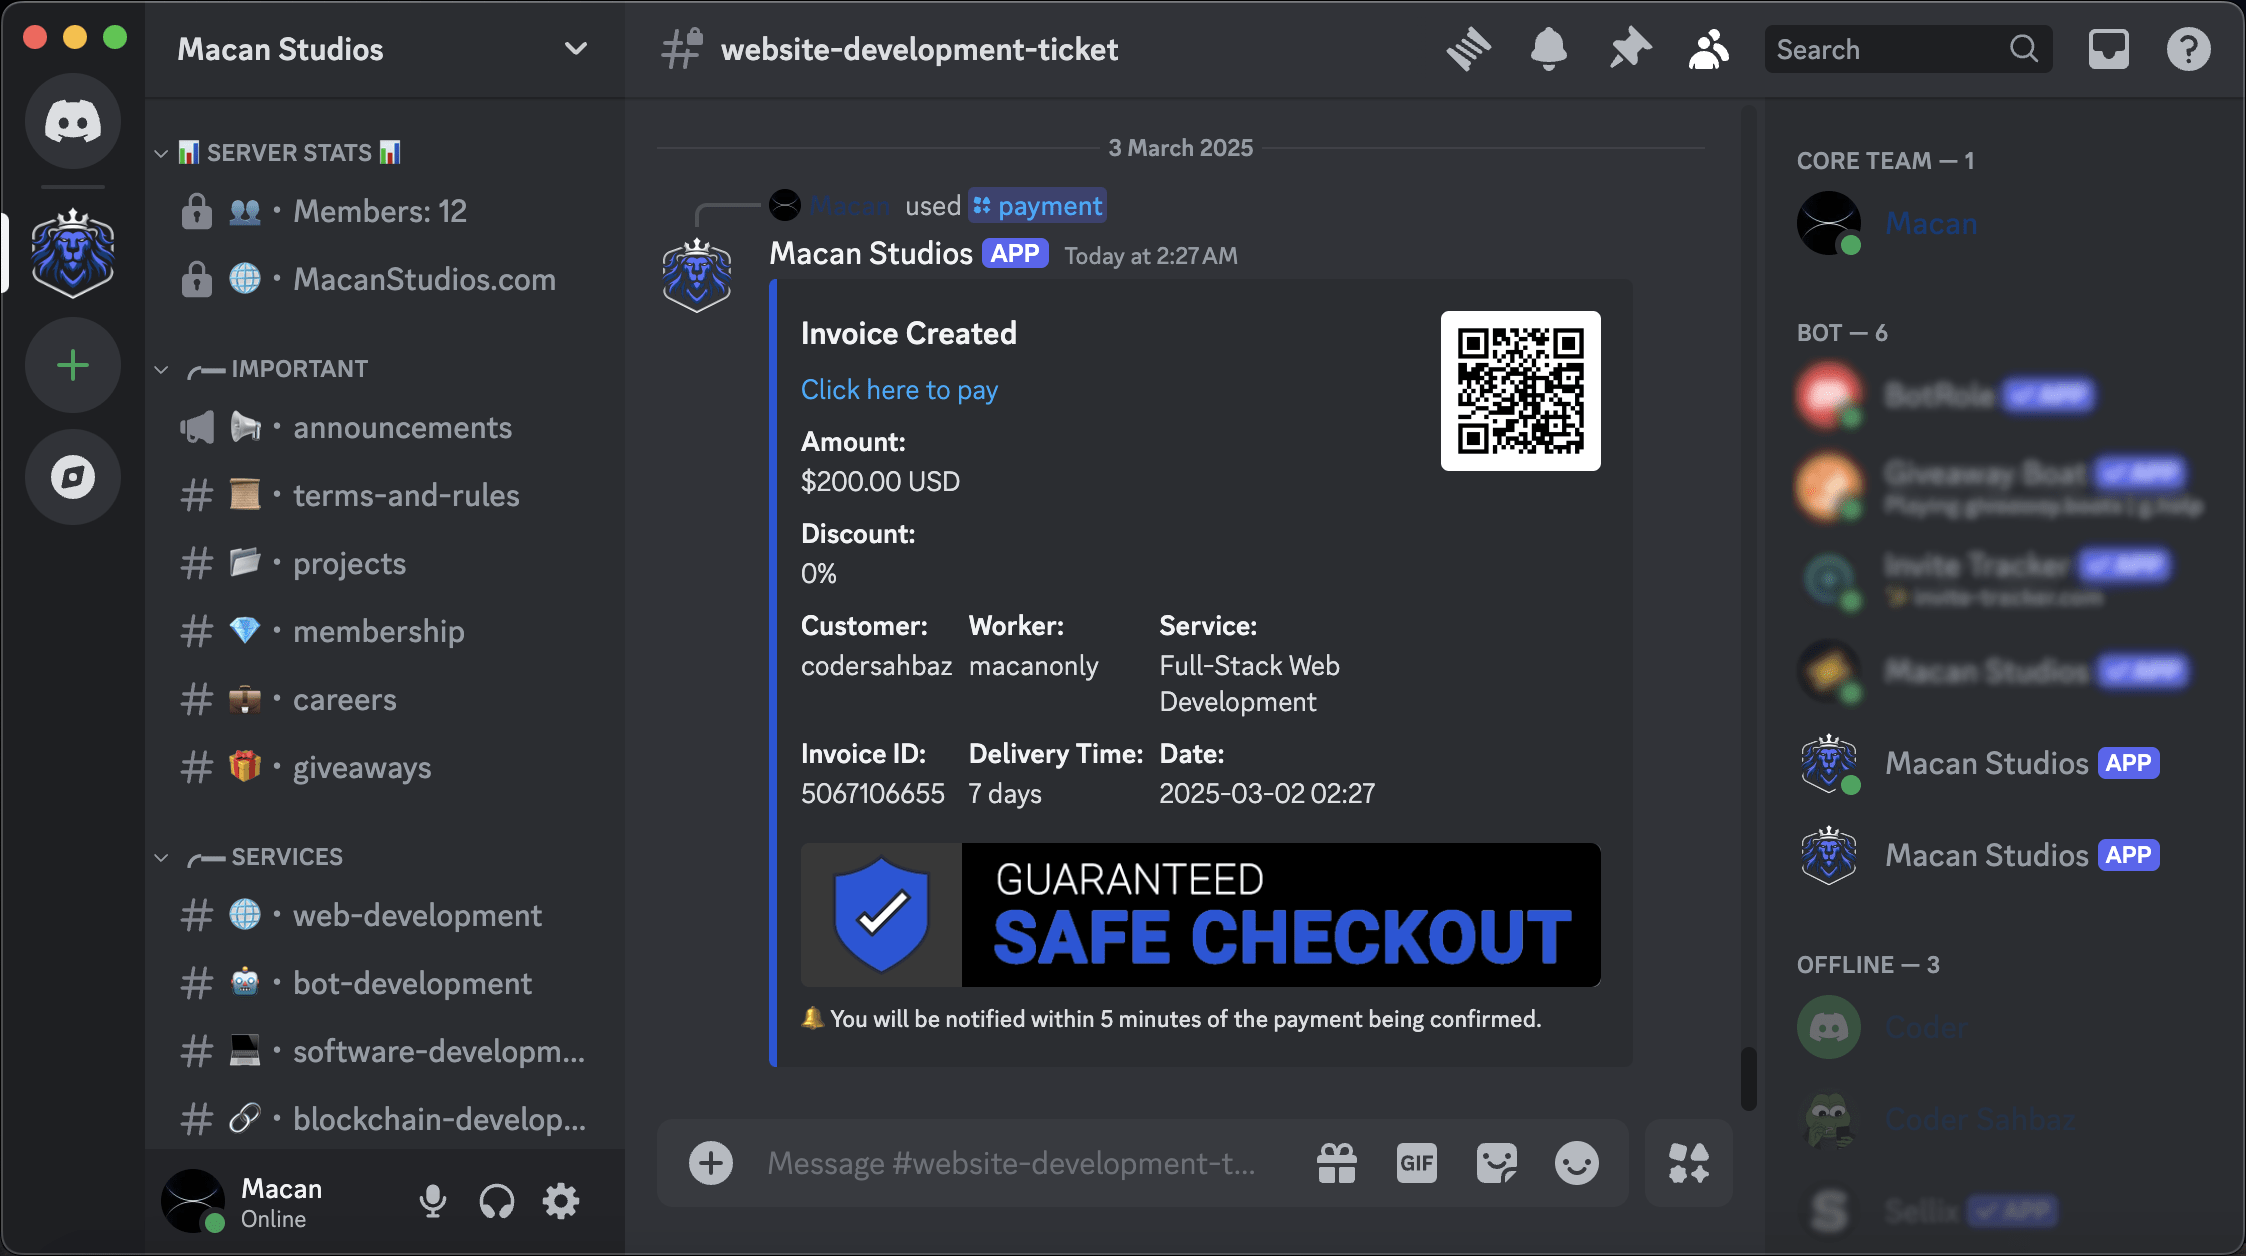Open the membership channel
This screenshot has height=1256, width=2246.
click(385, 632)
